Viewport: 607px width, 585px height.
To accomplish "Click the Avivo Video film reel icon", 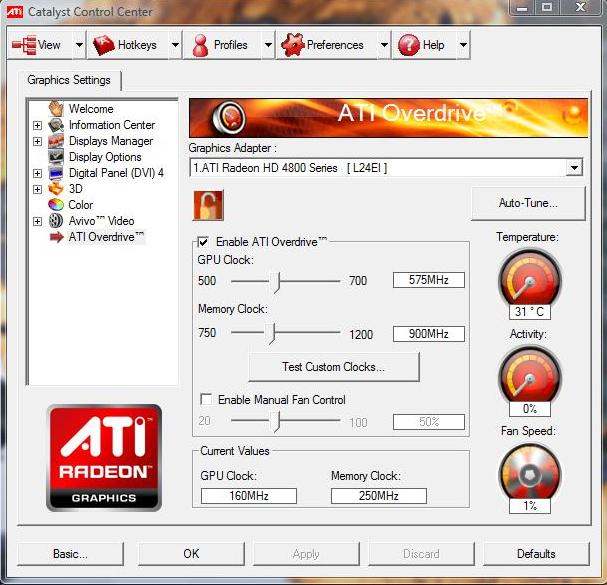I will click(56, 221).
